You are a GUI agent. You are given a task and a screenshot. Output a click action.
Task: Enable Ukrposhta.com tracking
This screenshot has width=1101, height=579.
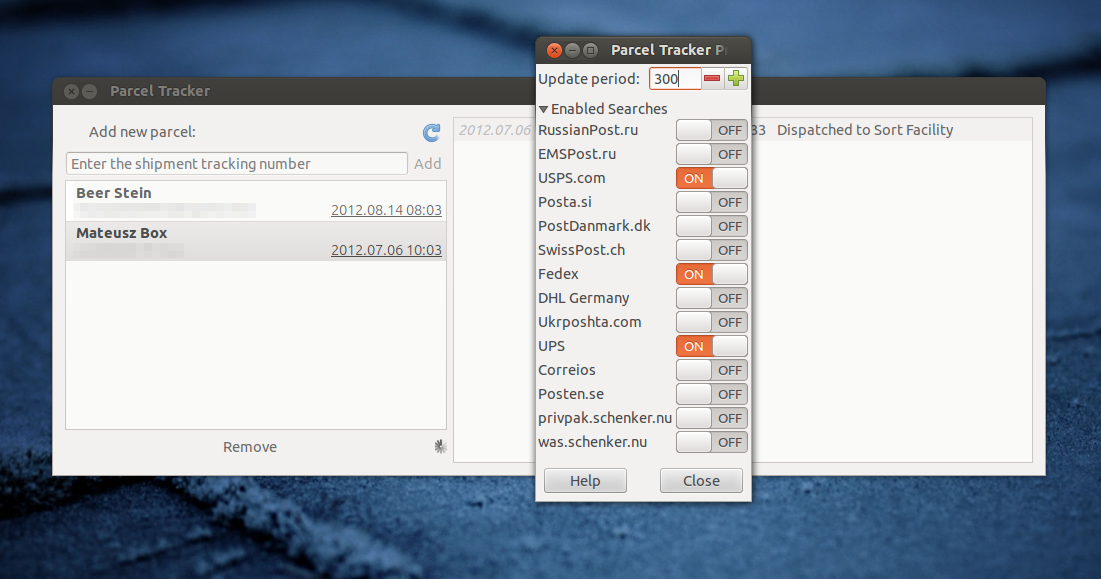711,322
